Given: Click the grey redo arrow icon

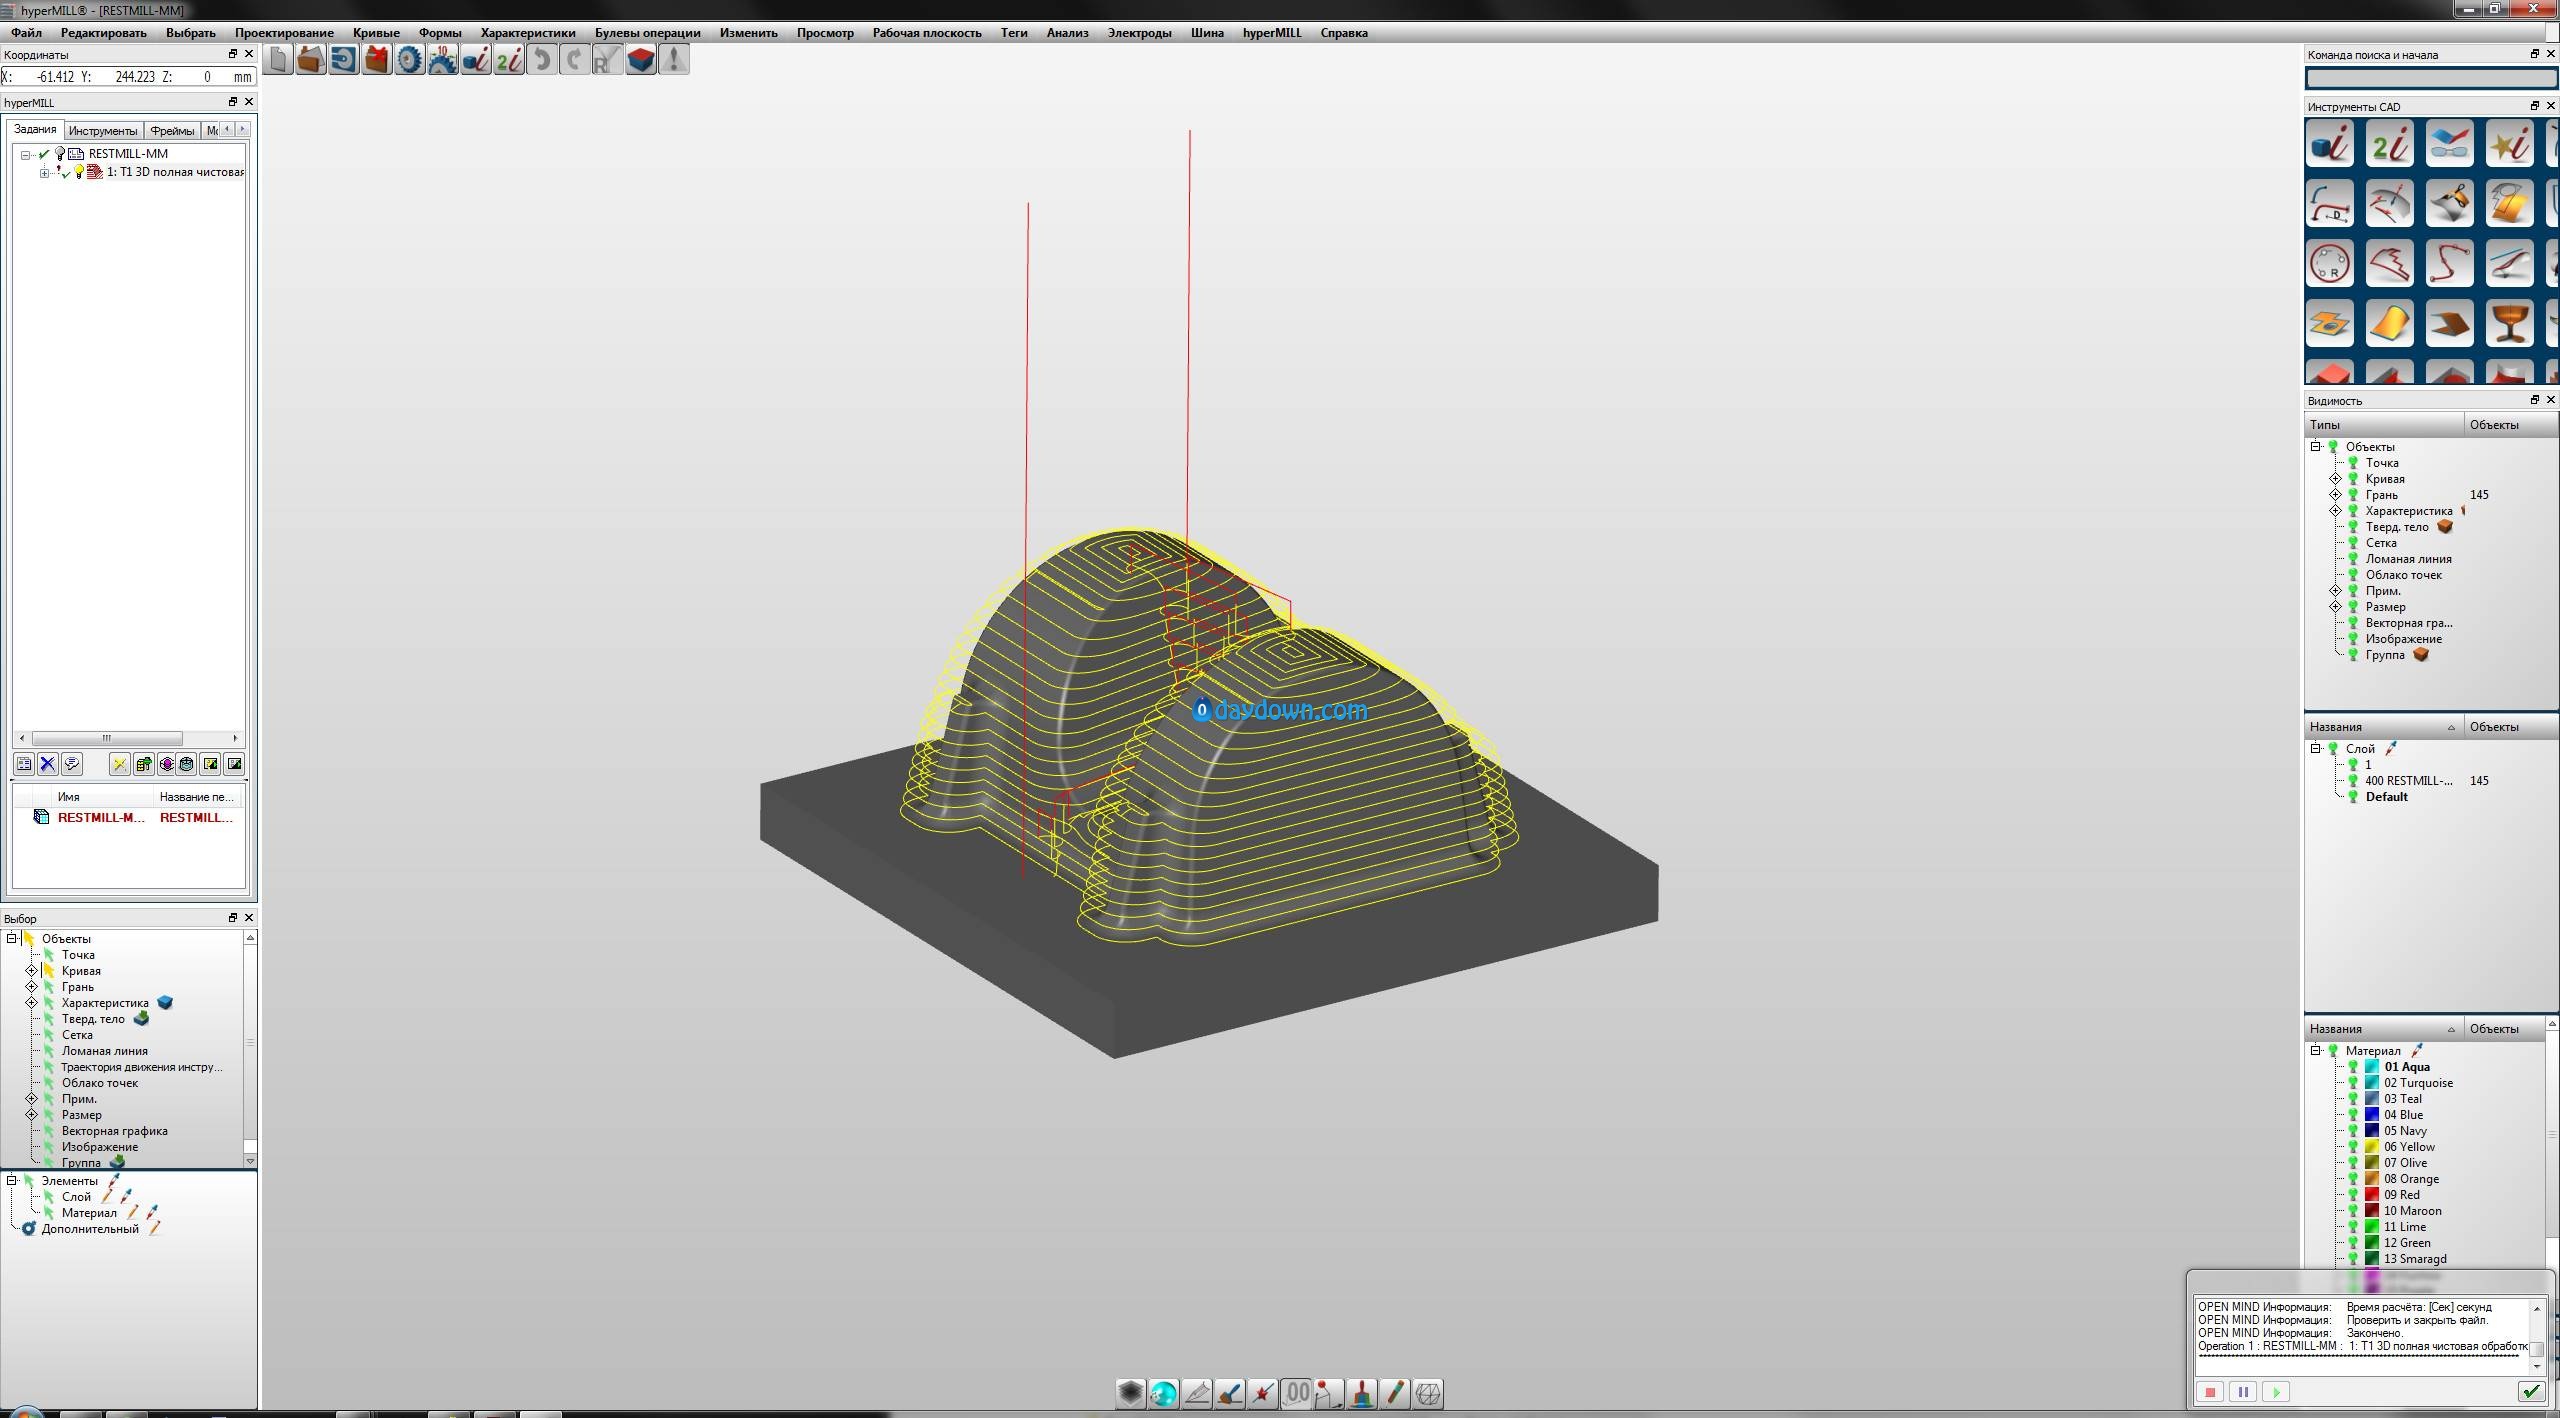Looking at the screenshot, I should point(575,60).
